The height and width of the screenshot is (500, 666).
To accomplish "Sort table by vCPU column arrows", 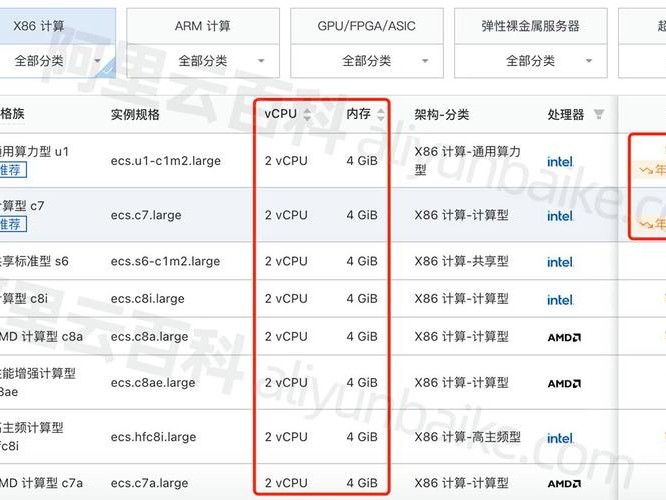I will [x=307, y=114].
